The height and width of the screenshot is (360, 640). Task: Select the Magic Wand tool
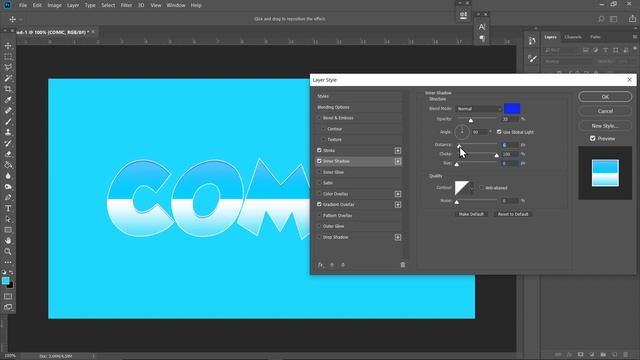8,78
